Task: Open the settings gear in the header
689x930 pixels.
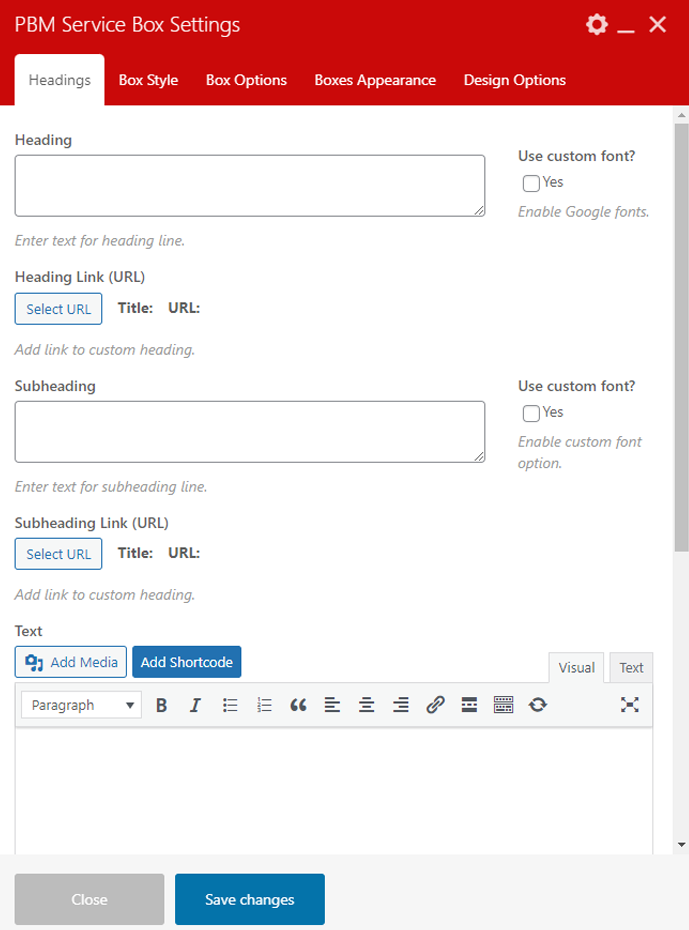Action: coord(597,25)
